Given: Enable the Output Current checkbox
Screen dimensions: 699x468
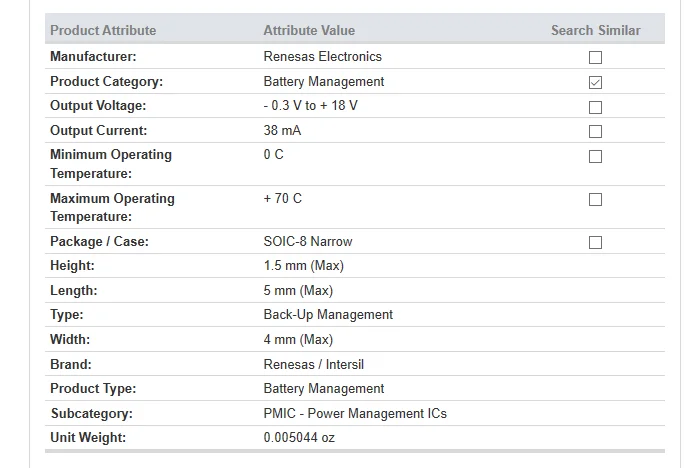Looking at the screenshot, I should point(595,131).
